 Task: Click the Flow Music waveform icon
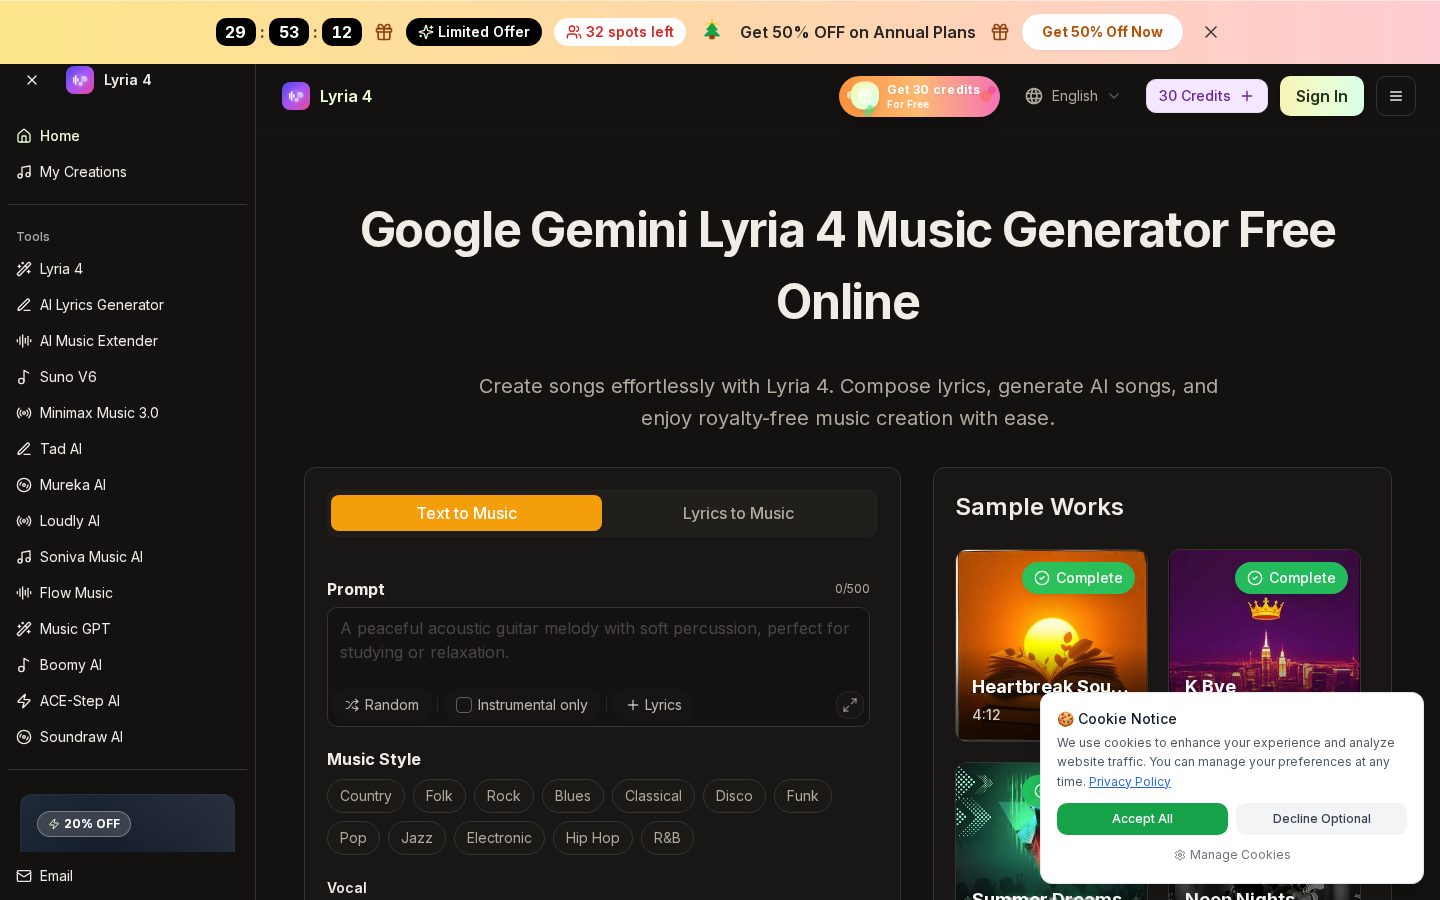tap(24, 593)
